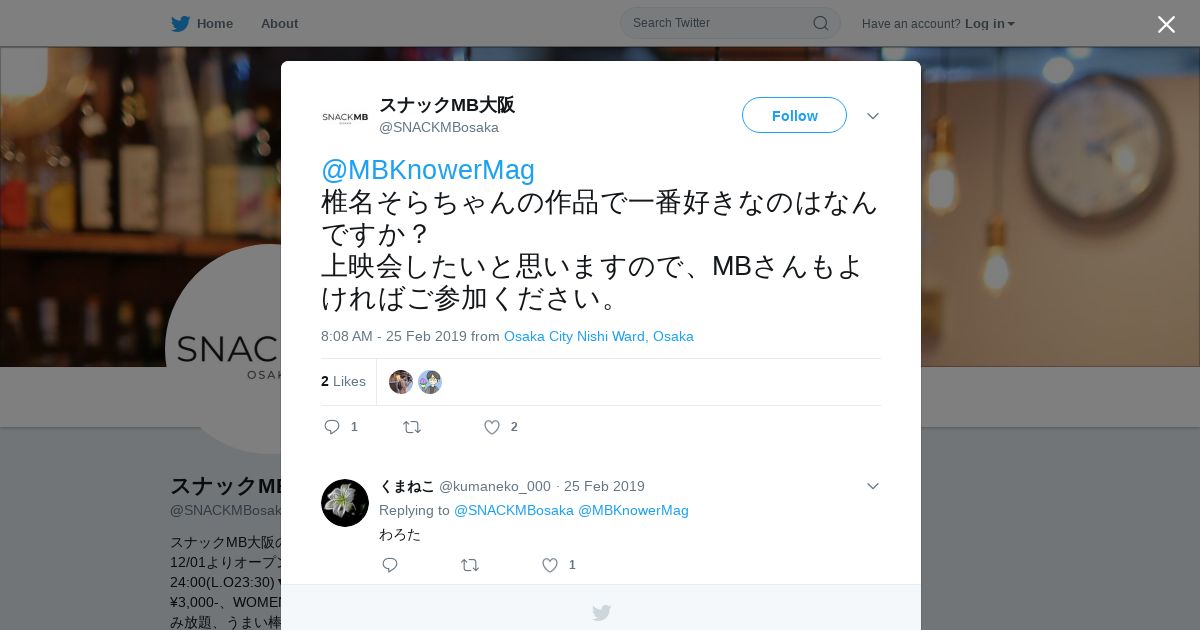This screenshot has height=630, width=1200.
Task: Open the Log in dropdown
Action: tap(989, 24)
